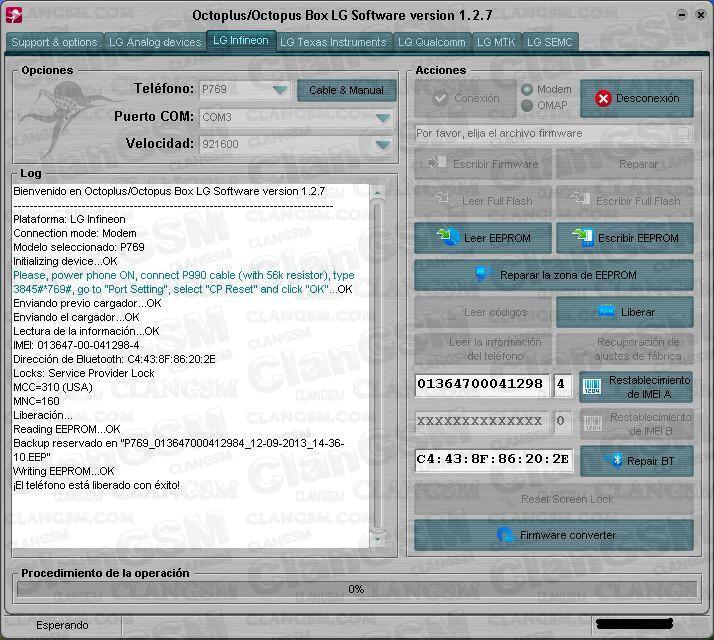Open the LG MTK tab
This screenshot has height=640, width=714.
[x=496, y=42]
